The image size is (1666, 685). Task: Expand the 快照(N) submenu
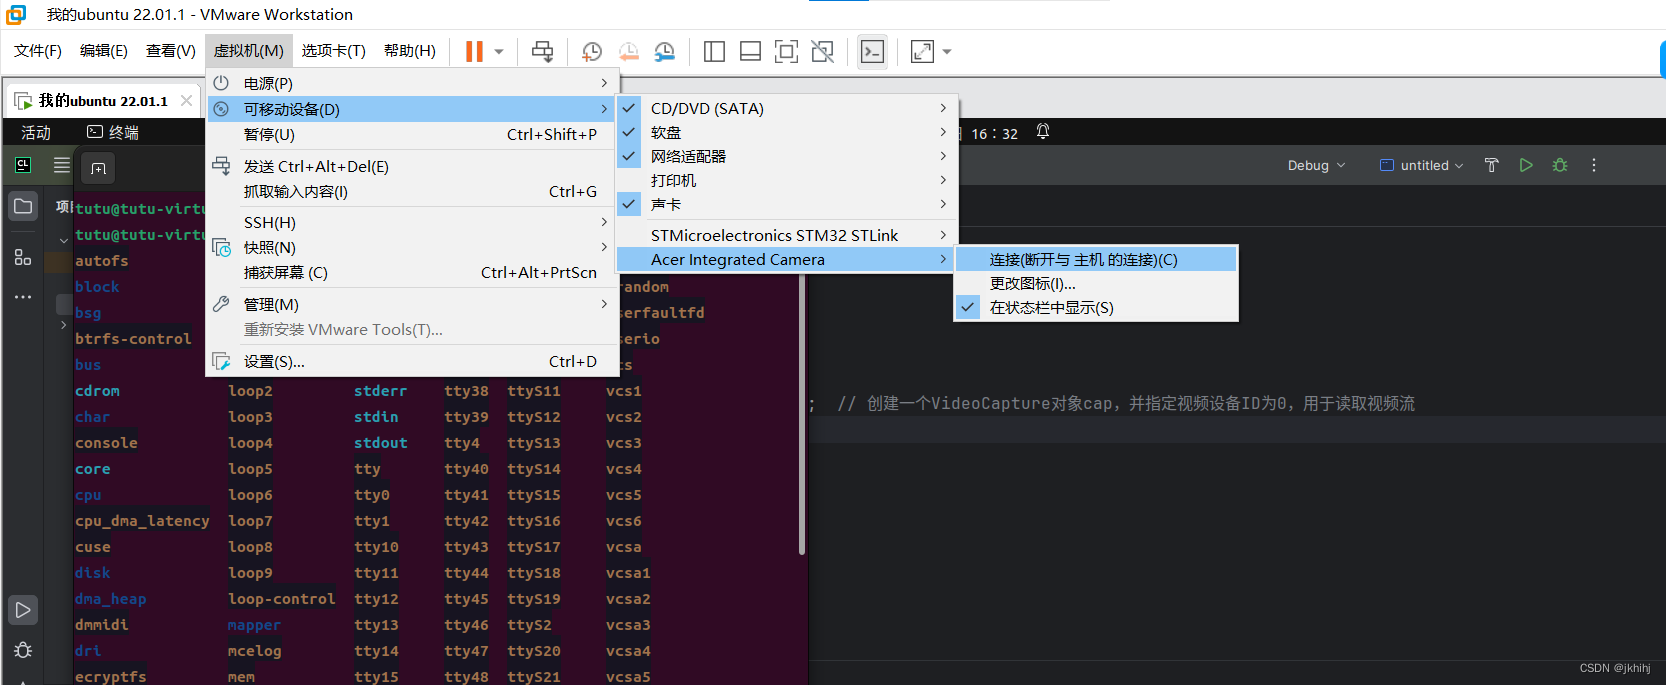tap(412, 247)
